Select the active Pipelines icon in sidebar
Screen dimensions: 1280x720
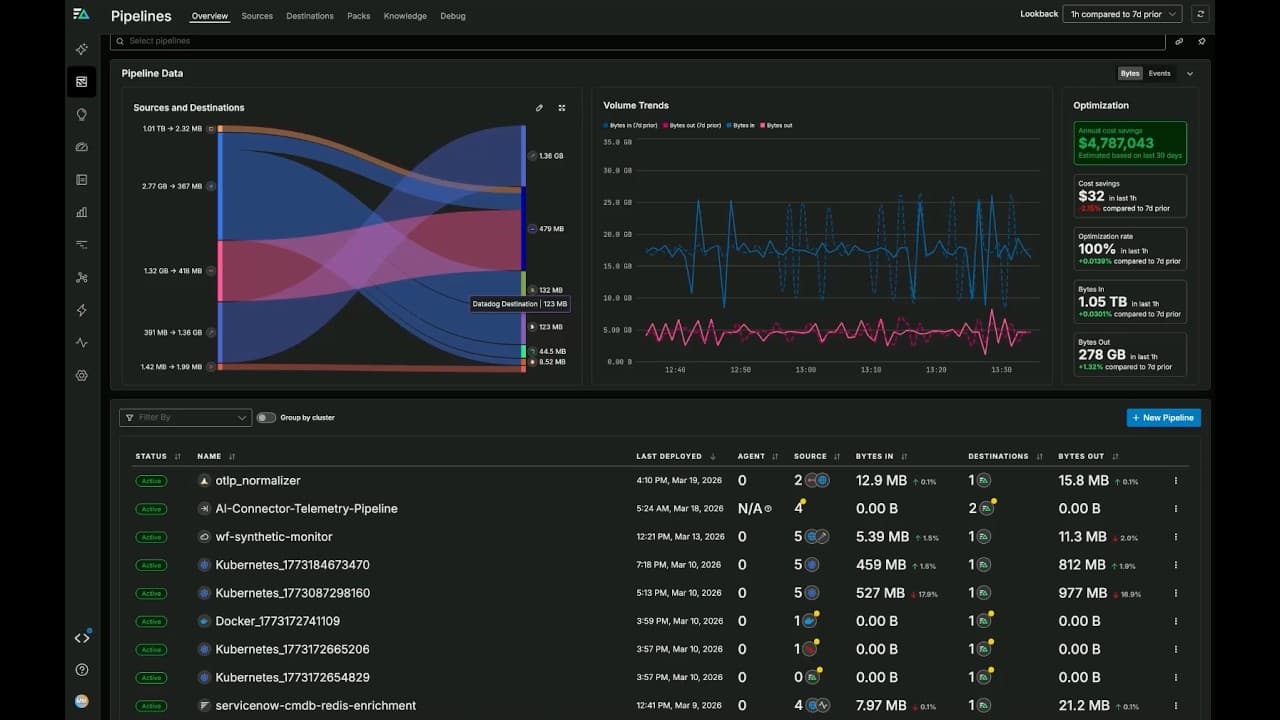click(x=82, y=81)
